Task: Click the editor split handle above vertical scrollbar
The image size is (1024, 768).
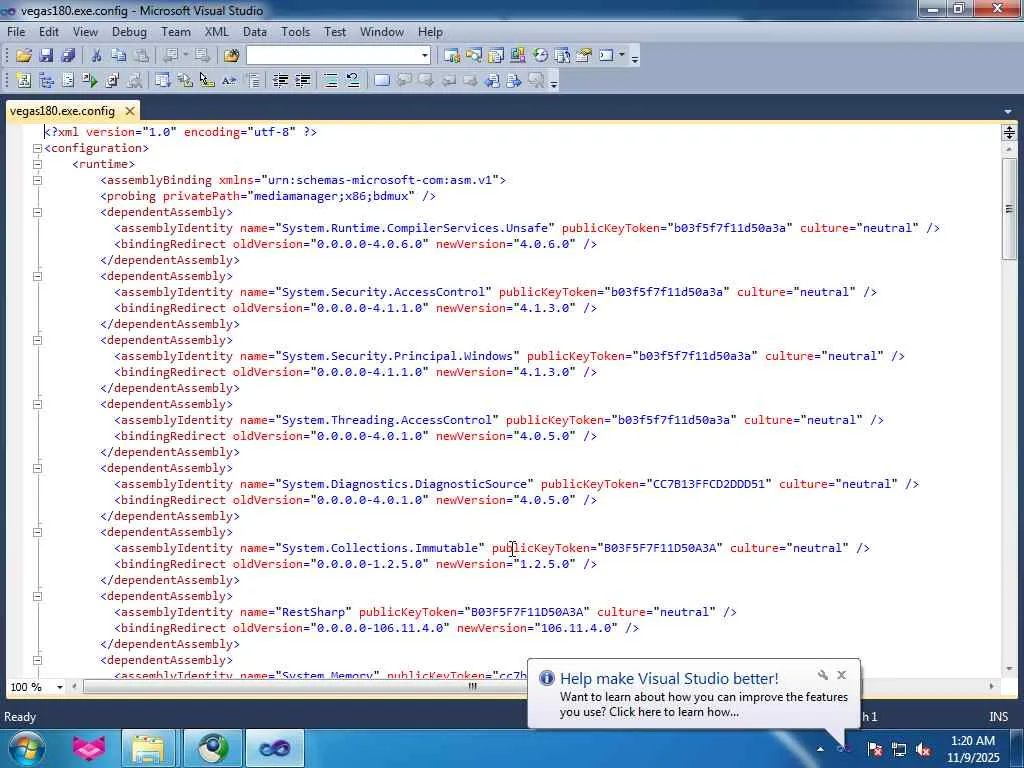Action: tap(1009, 133)
